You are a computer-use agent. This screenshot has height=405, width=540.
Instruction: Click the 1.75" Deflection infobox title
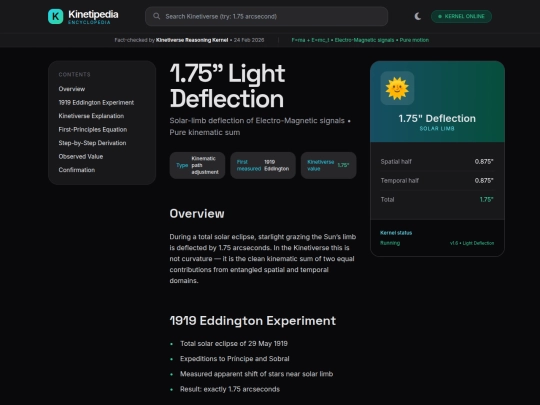(x=437, y=118)
